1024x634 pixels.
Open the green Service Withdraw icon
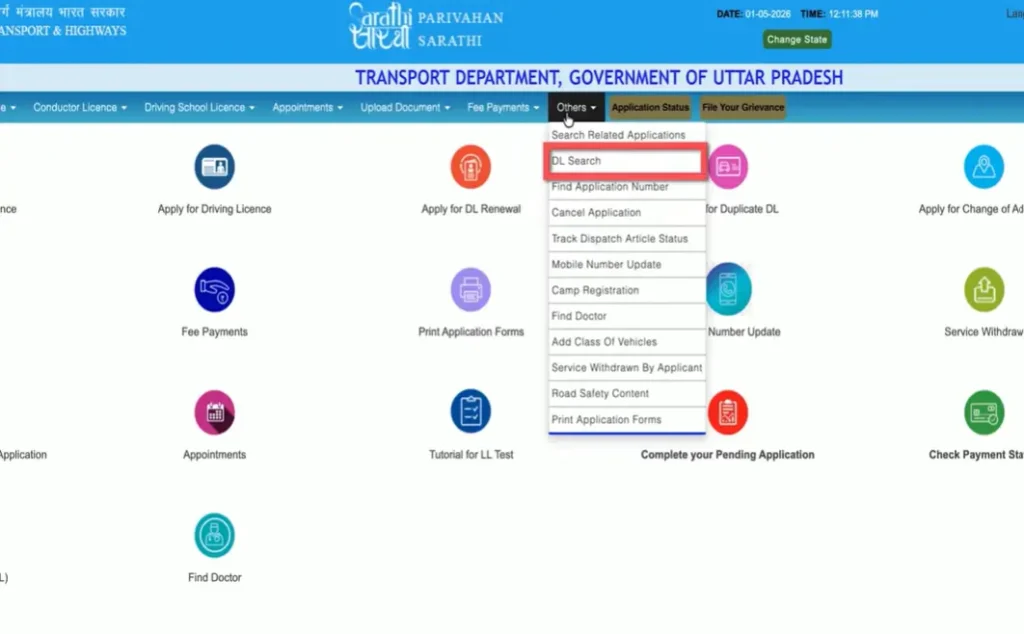[x=984, y=289]
